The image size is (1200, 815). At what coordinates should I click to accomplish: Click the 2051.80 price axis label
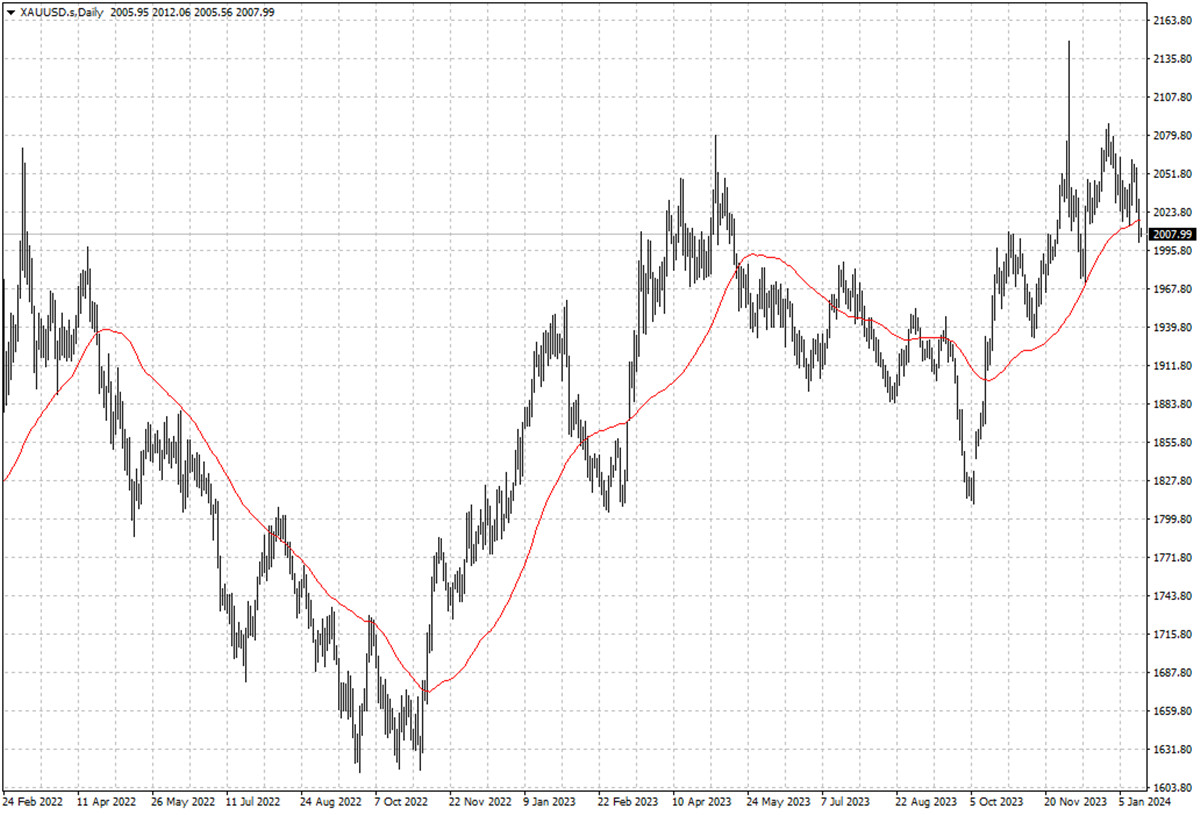[x=1171, y=174]
